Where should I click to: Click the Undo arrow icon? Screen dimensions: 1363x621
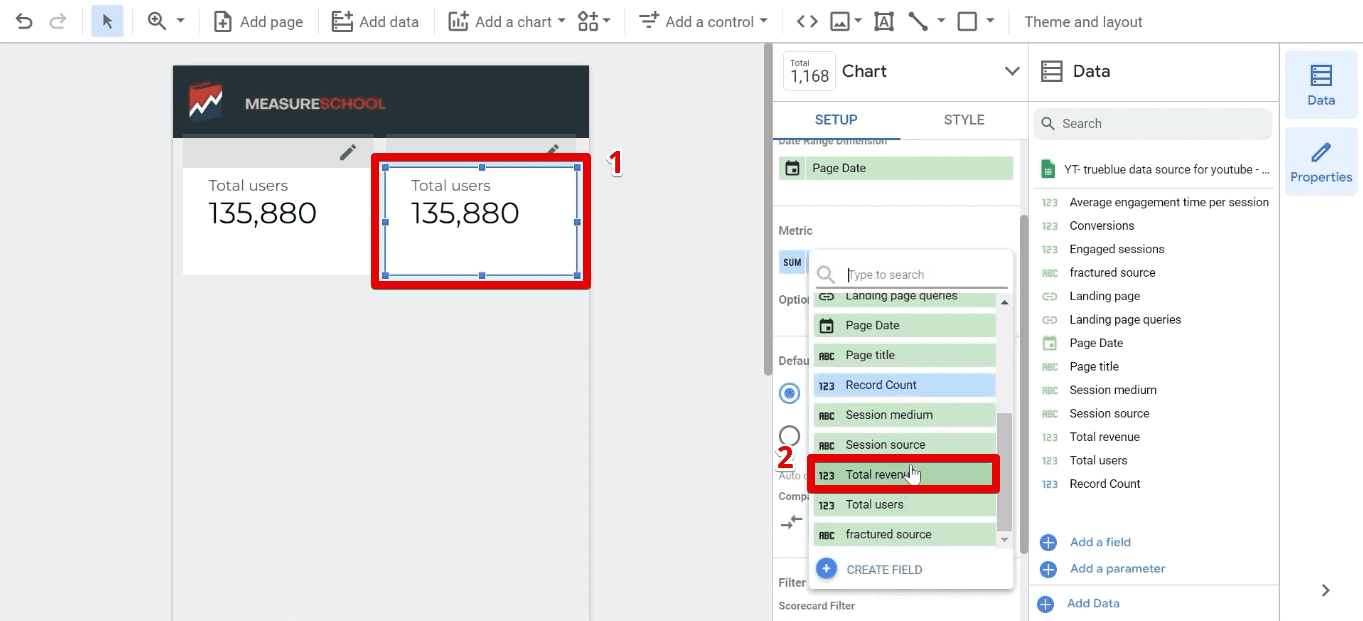pos(24,21)
